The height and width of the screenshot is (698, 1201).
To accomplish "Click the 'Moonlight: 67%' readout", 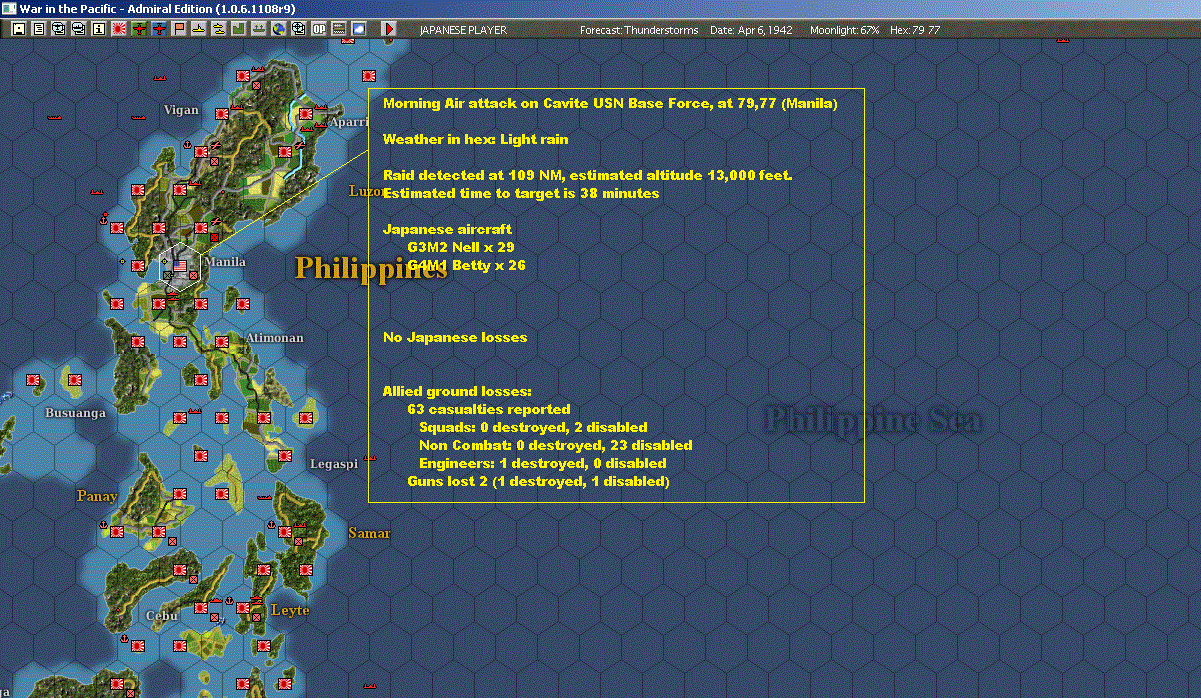I will pos(845,30).
